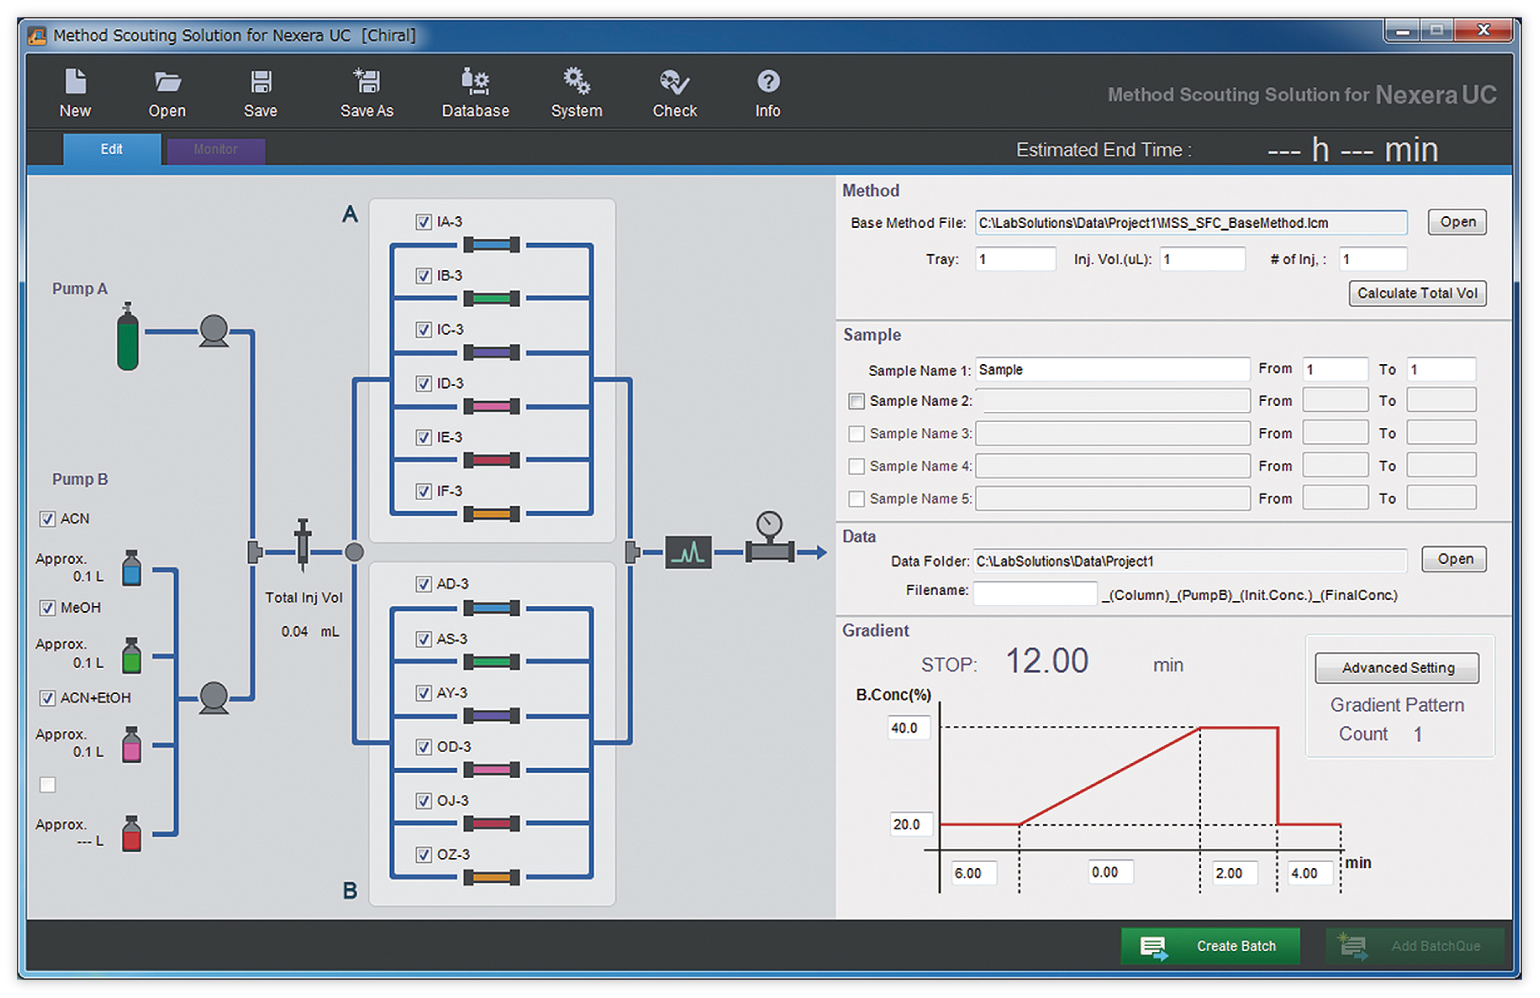Toggle the MeOH solvent checkbox

(47, 608)
